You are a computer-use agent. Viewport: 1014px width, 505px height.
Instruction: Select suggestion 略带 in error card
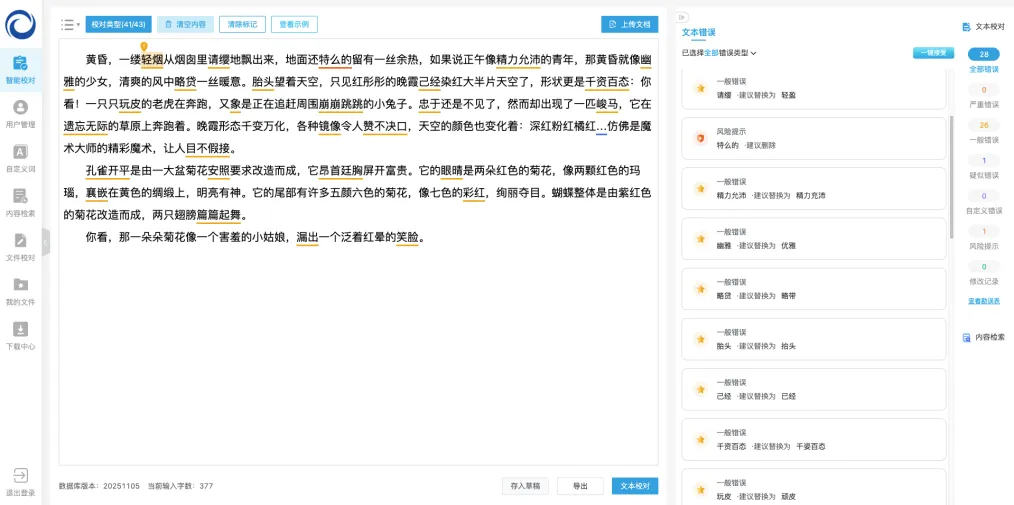click(788, 295)
